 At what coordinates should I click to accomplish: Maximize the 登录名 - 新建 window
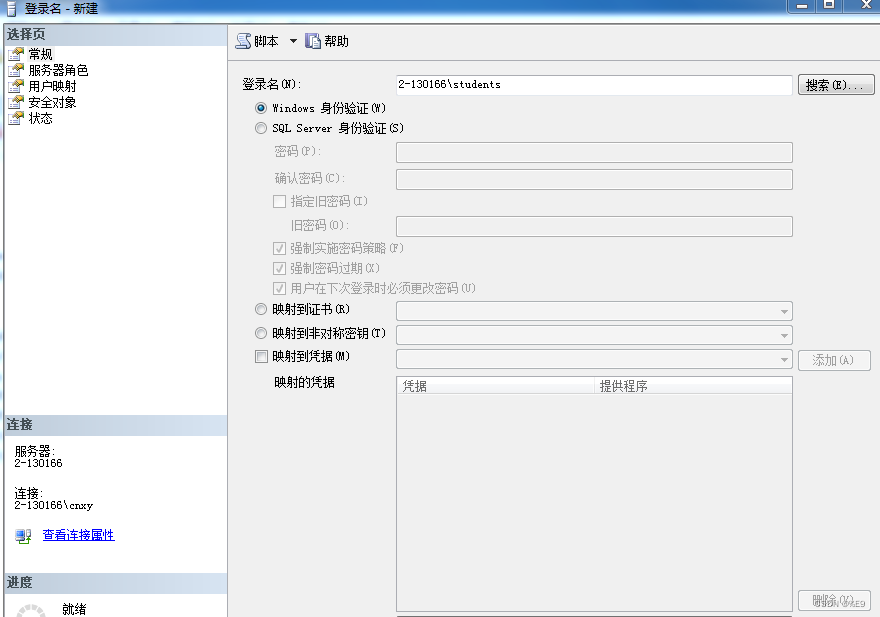tap(829, 5)
